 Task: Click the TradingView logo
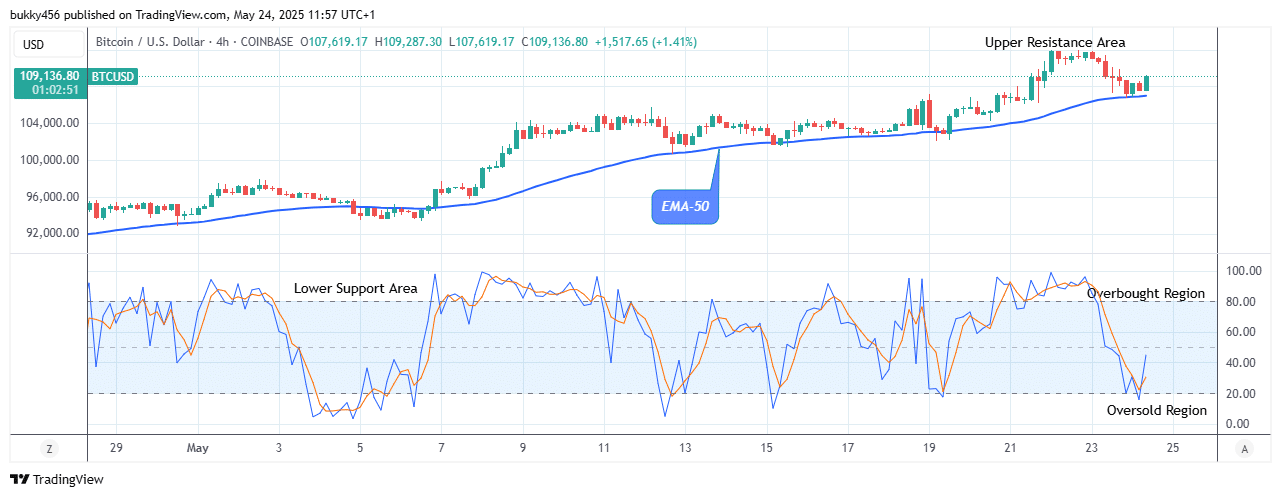coord(57,480)
